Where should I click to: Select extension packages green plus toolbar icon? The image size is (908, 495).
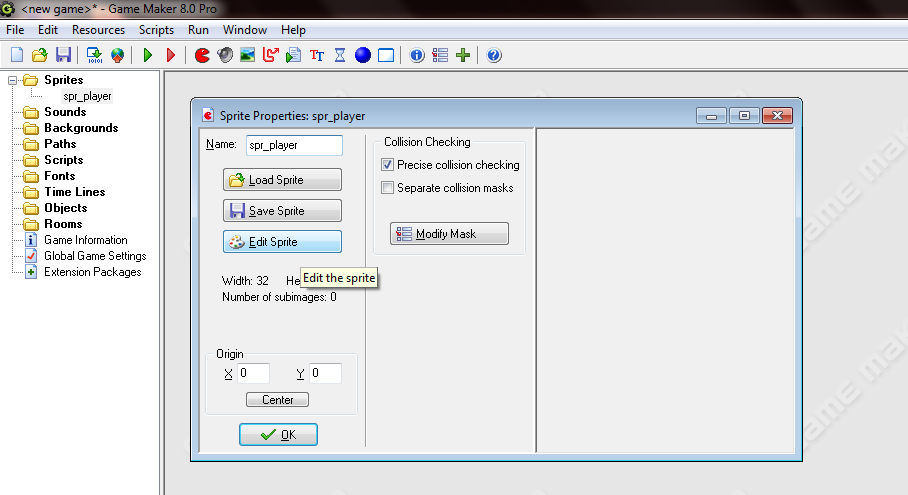click(x=463, y=55)
